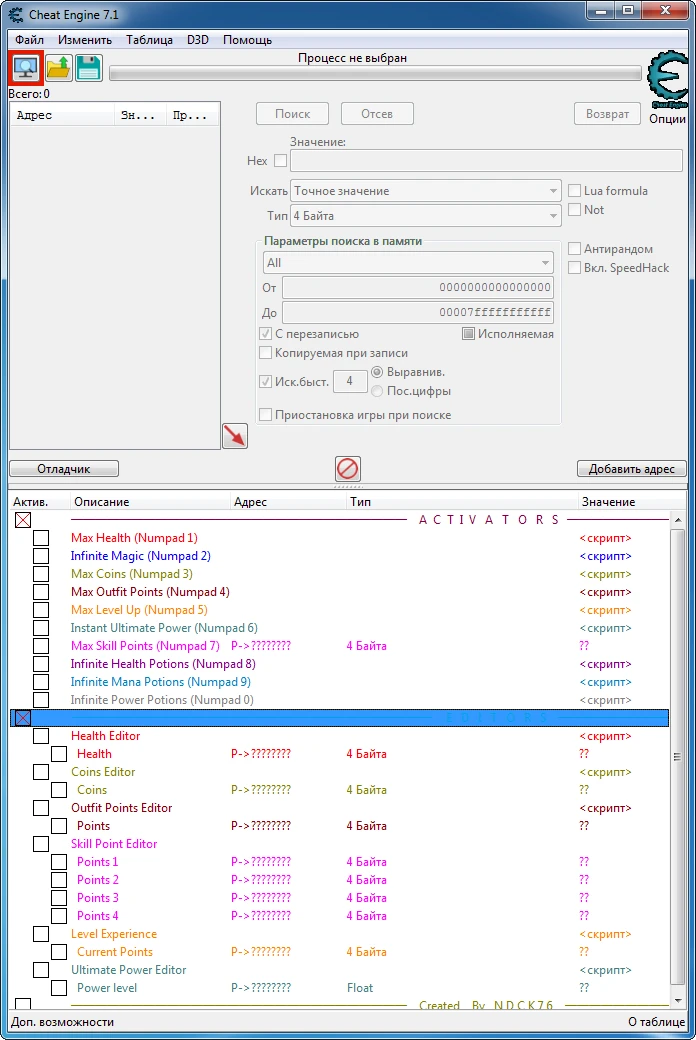Toggle the Hex checkbox
Image resolution: width=696 pixels, height=1040 pixels.
pyautogui.click(x=281, y=161)
